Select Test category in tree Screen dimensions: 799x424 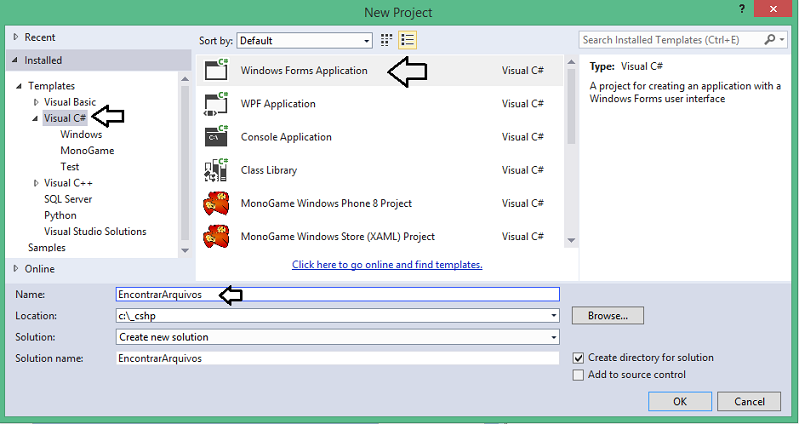coord(70,167)
